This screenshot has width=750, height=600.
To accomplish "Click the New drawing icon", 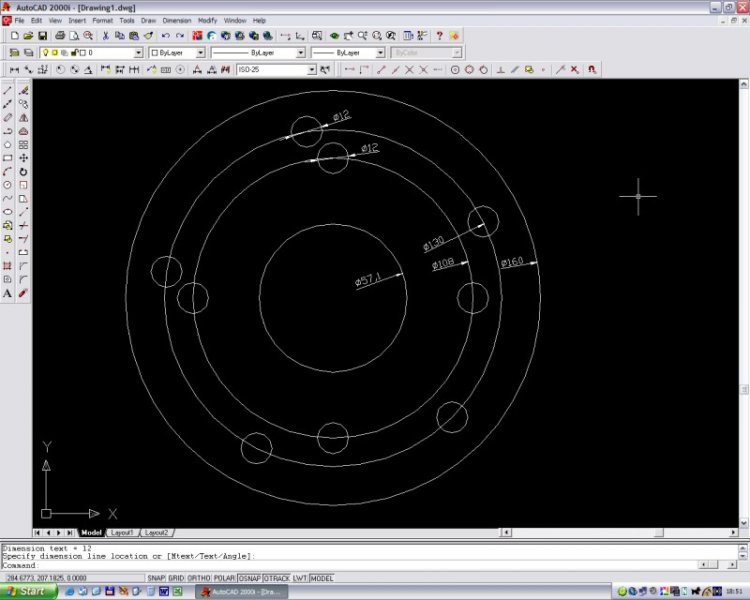I will pyautogui.click(x=14, y=35).
